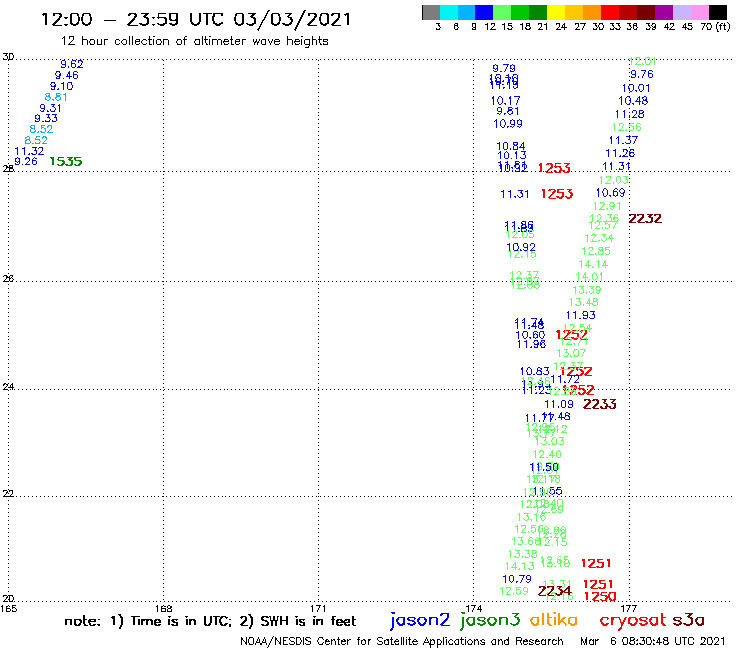The width and height of the screenshot is (740, 650).
Task: Click the wave height value '11.32'
Action: 29,151
